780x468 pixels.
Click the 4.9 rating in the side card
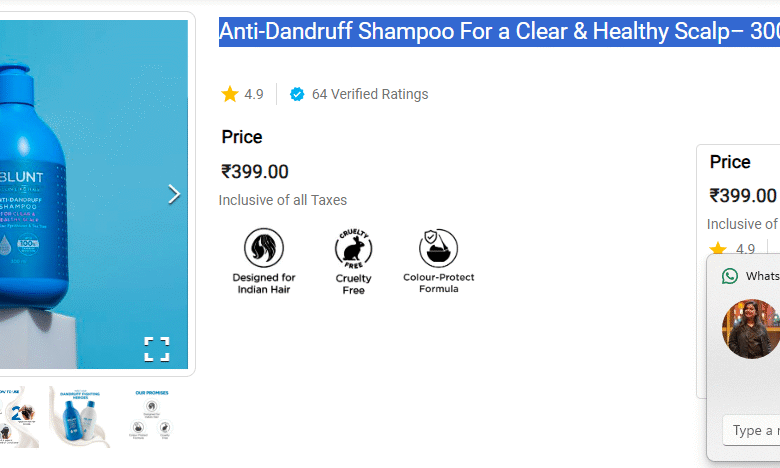point(745,249)
